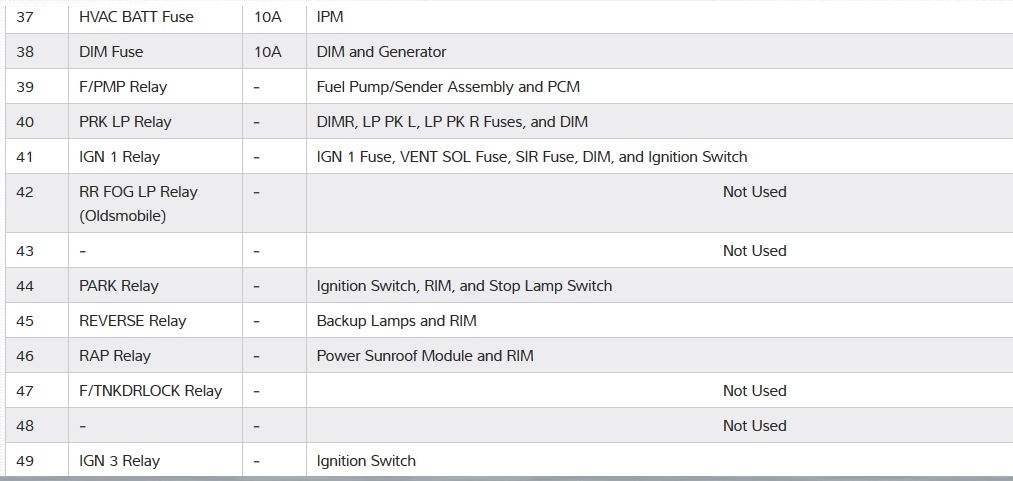Viewport: 1013px width, 481px height.
Task: Select 'Fuel Pump/Sender Assembly and PCM' text
Action: point(448,87)
